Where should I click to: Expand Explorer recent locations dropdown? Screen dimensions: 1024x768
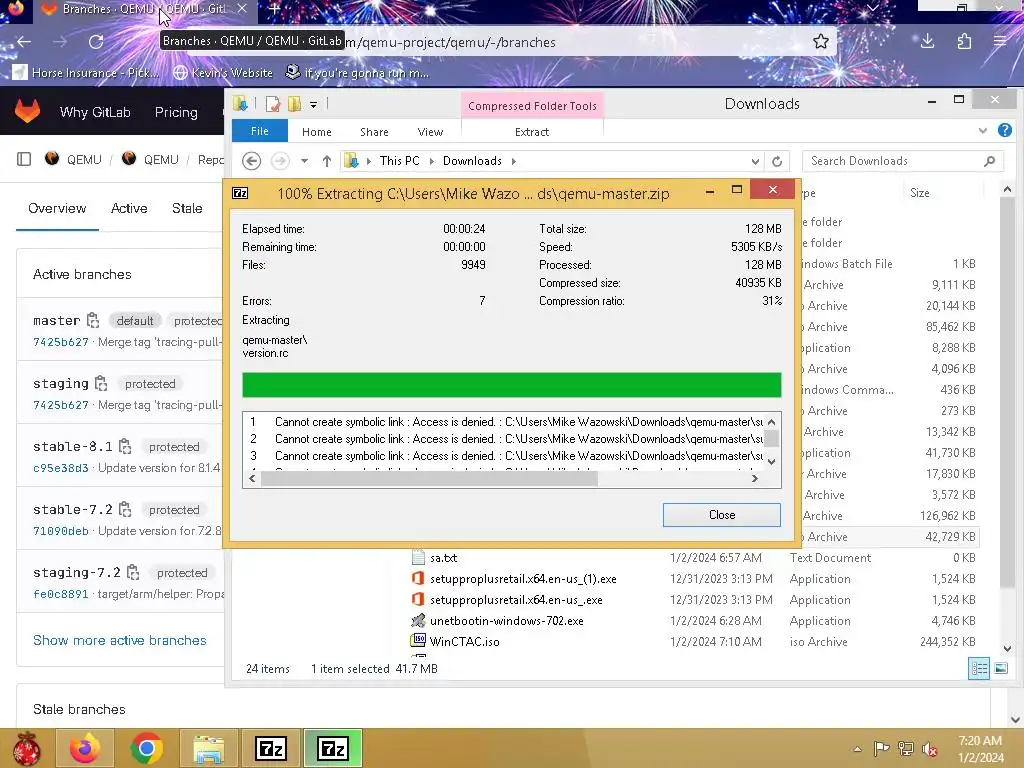point(304,161)
